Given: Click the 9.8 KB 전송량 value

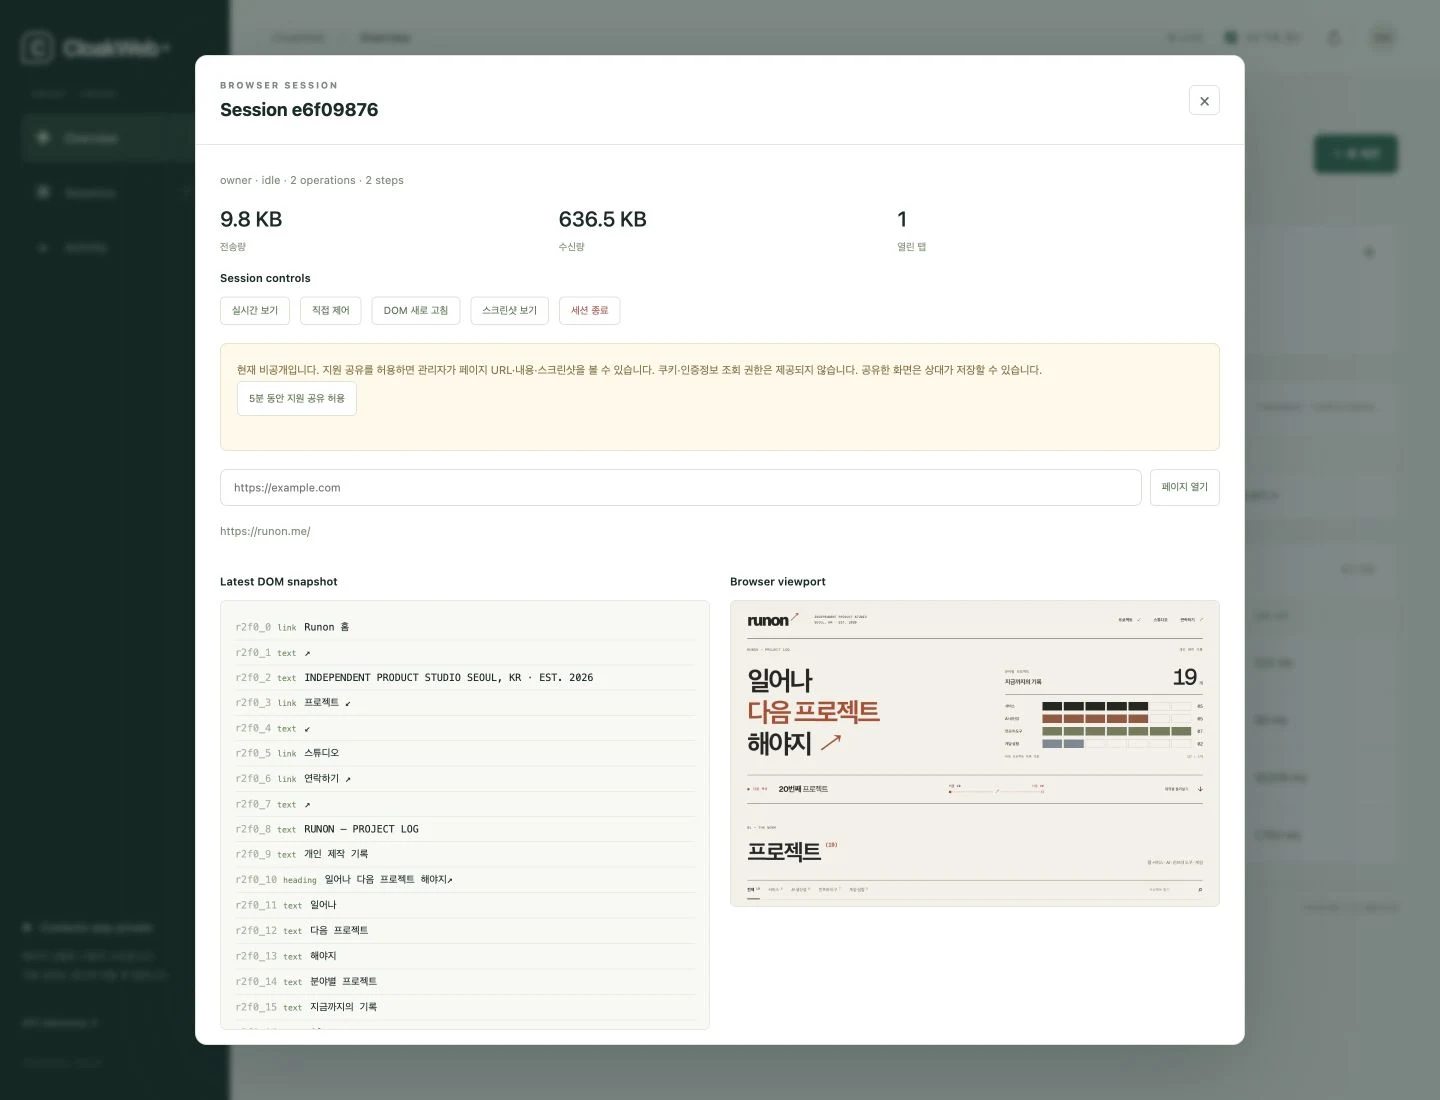Looking at the screenshot, I should click(x=251, y=220).
